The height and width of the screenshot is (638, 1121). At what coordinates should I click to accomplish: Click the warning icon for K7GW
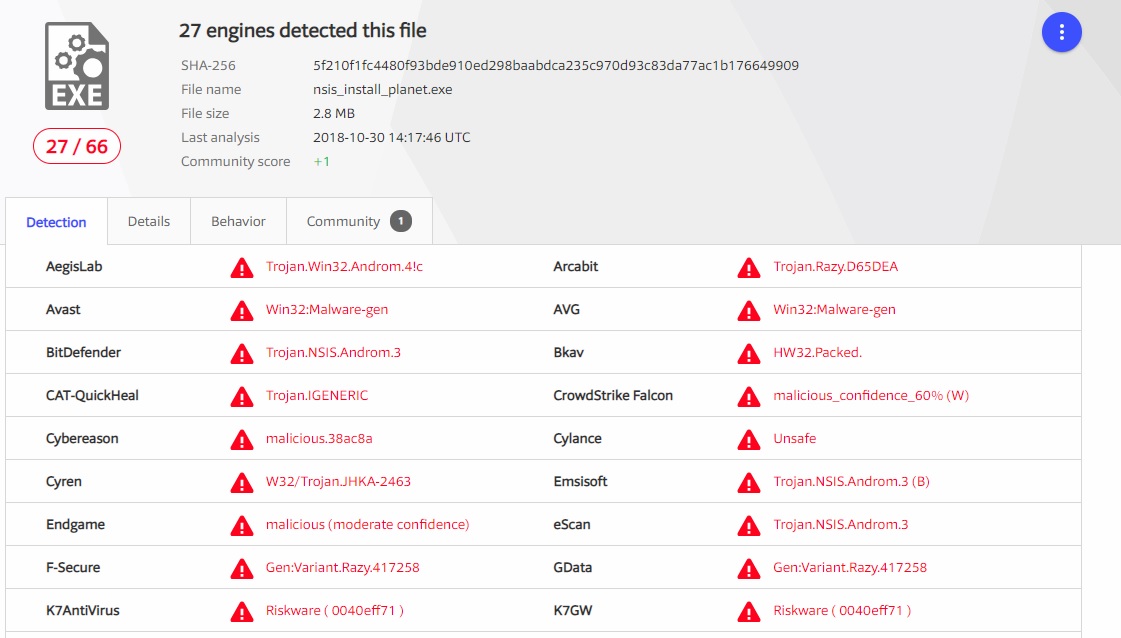(749, 612)
